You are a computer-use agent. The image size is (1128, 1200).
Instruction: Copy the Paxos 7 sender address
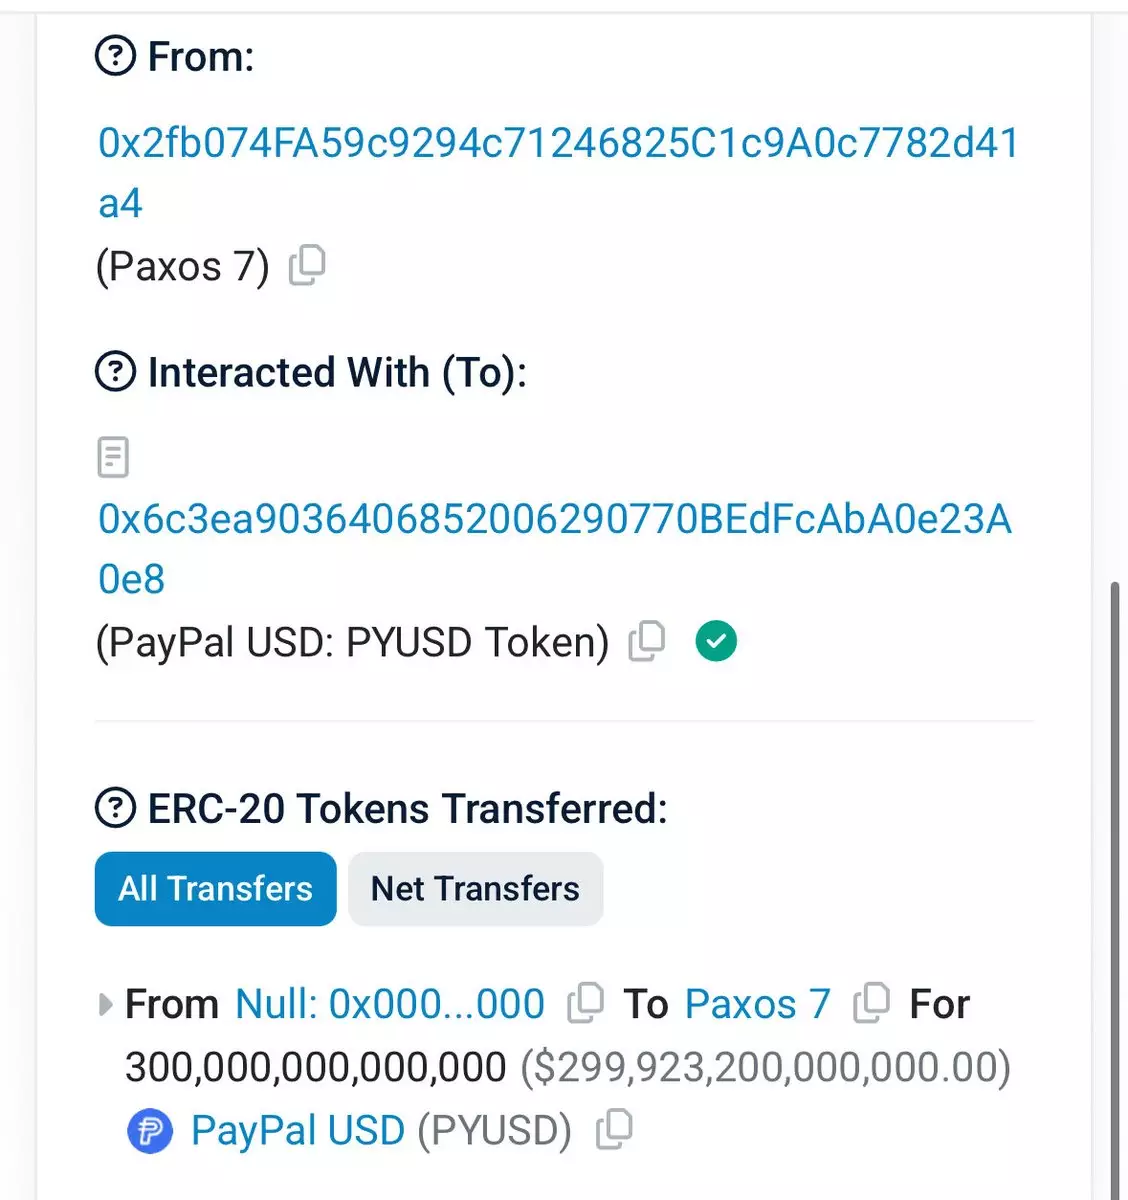[x=307, y=266]
